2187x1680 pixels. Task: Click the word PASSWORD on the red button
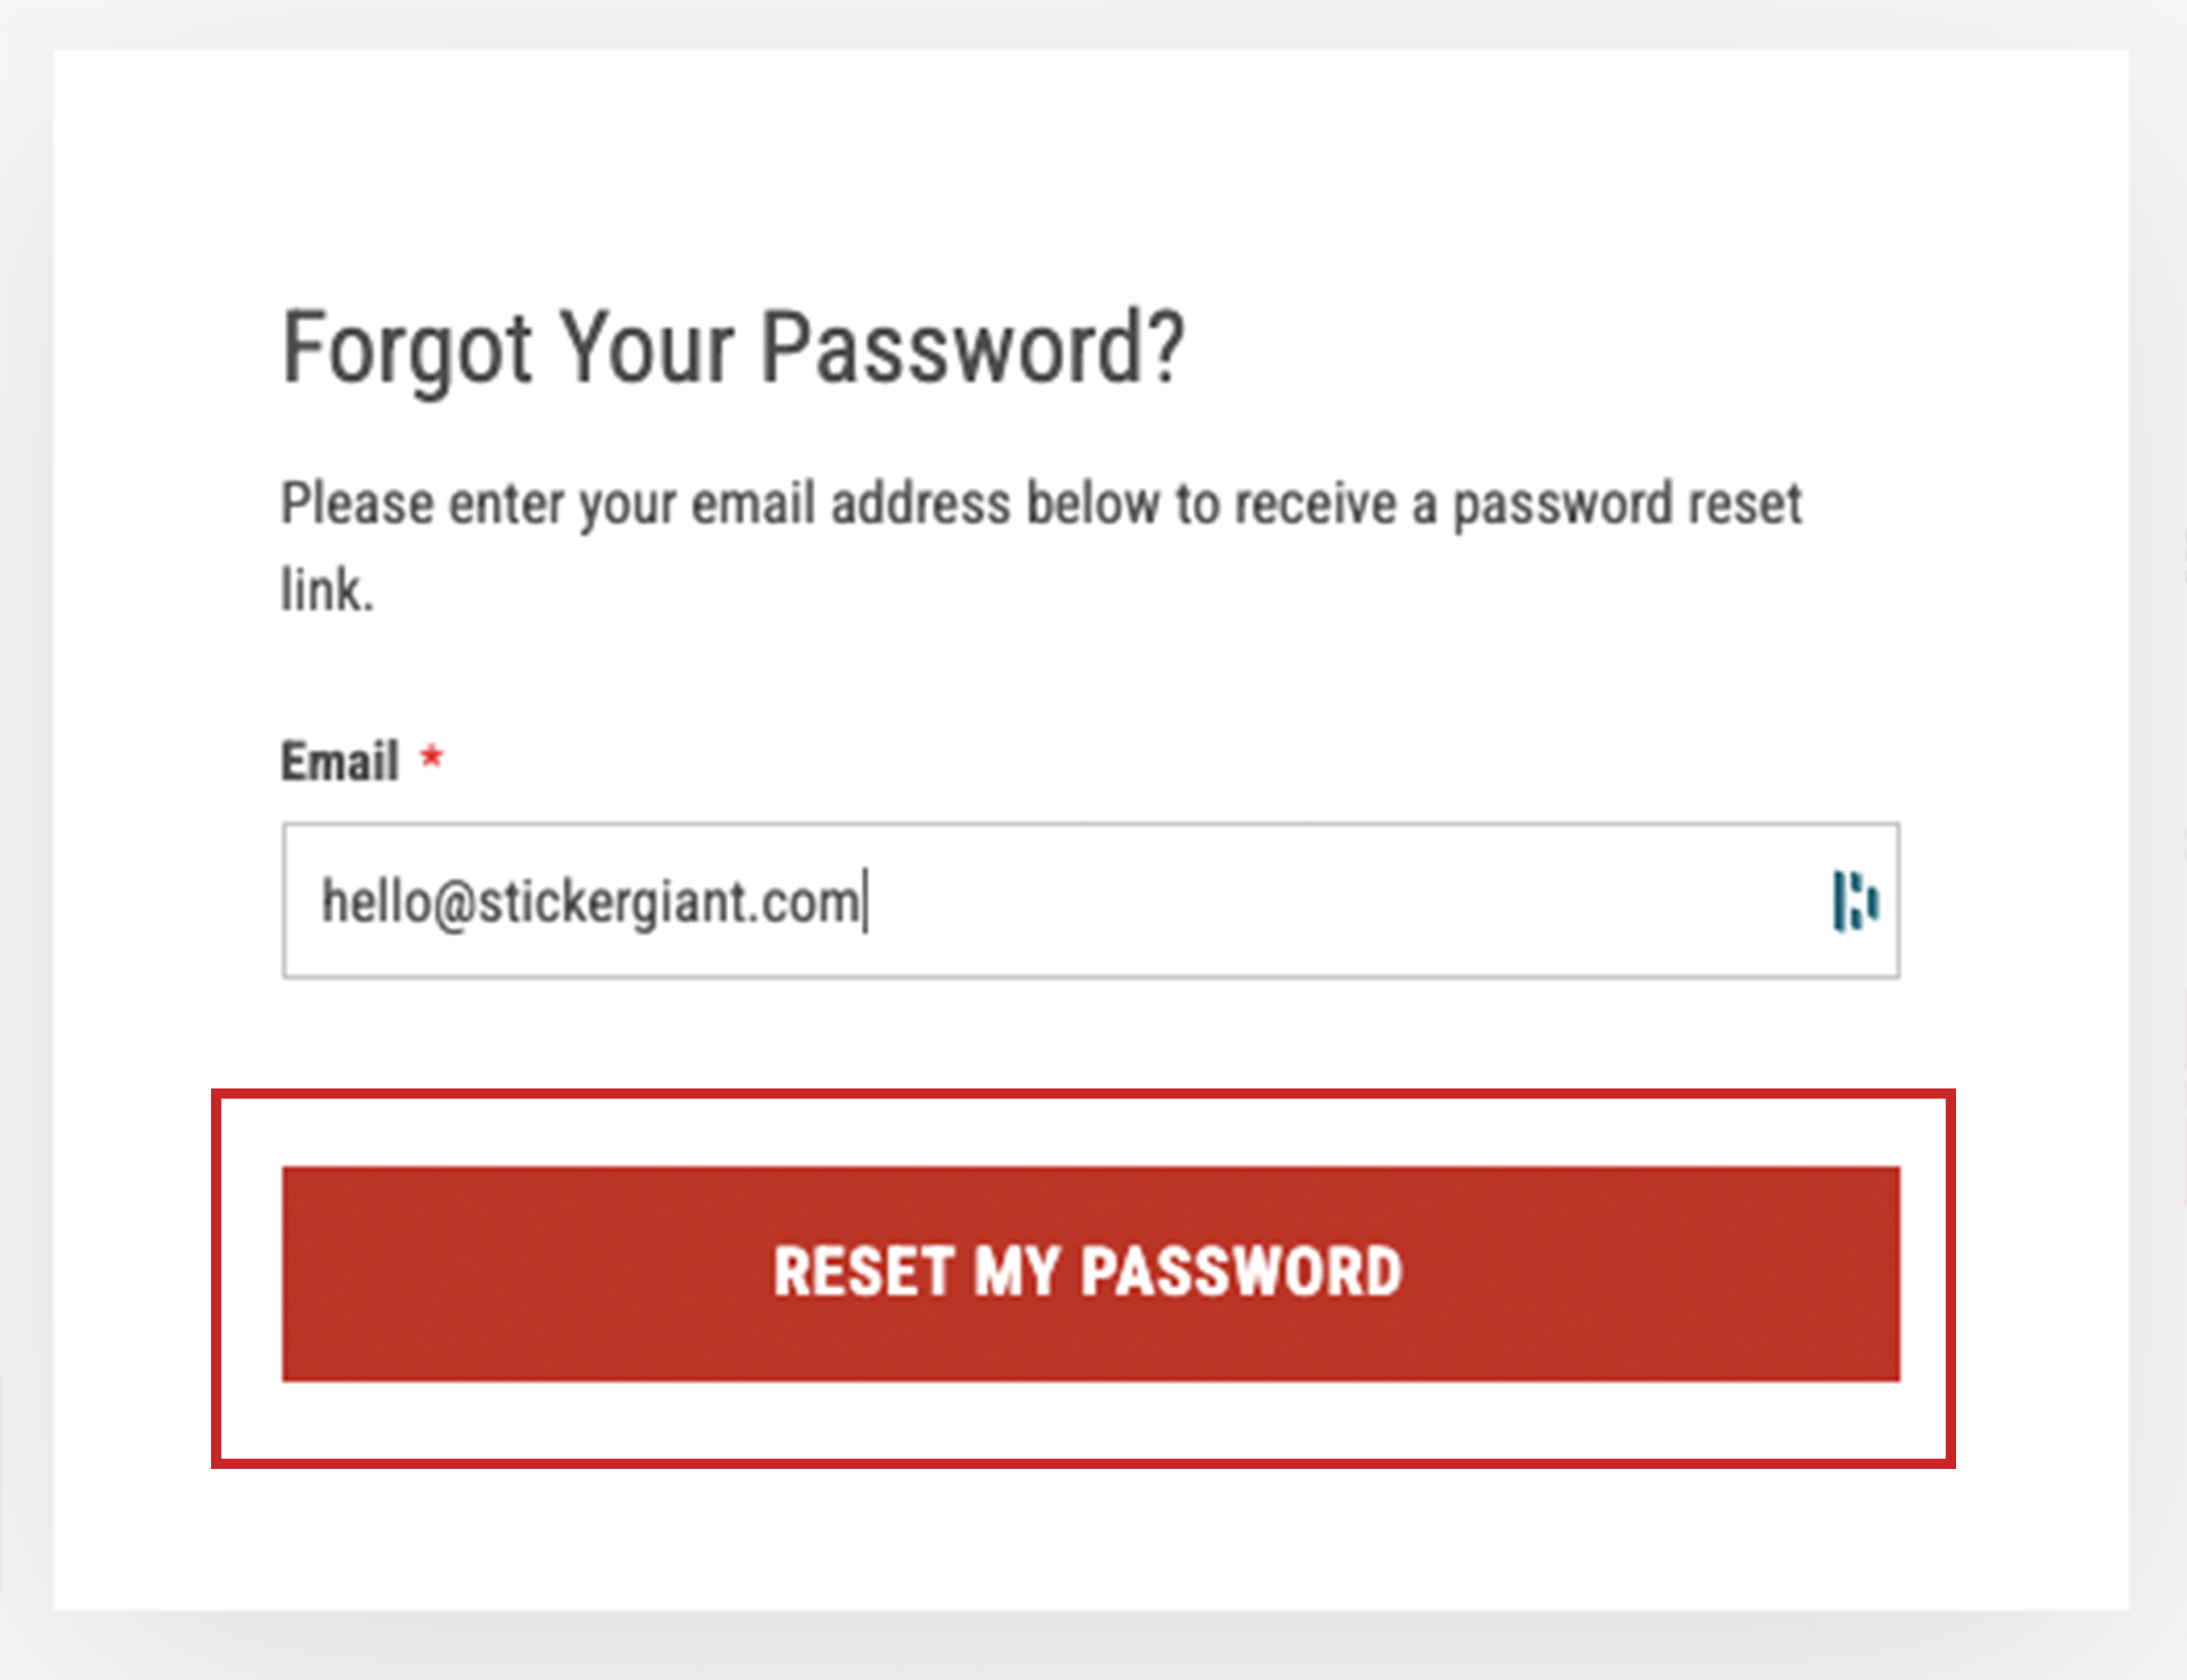click(x=1241, y=1272)
